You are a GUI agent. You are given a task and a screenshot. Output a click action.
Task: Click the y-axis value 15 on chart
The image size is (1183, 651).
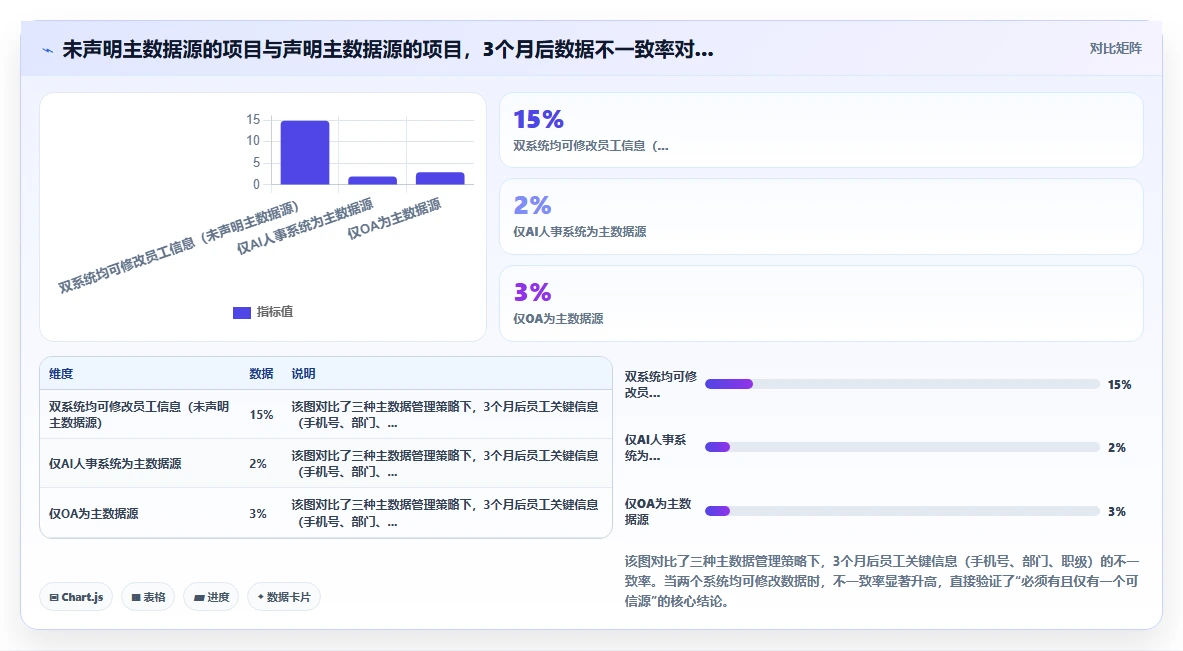253,119
